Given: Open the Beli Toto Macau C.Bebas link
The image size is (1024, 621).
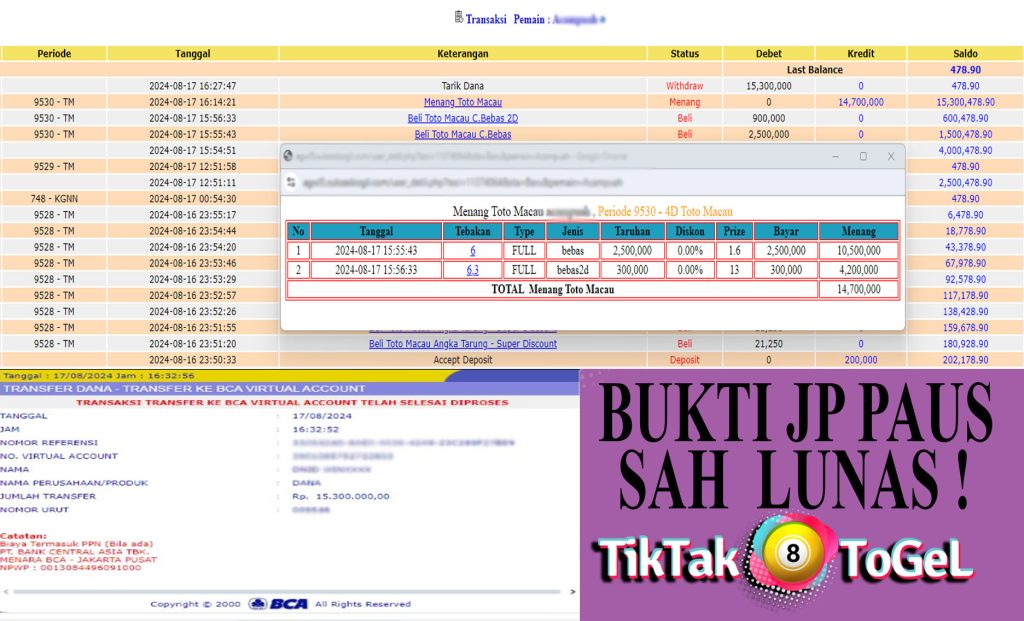Looking at the screenshot, I should 462,134.
